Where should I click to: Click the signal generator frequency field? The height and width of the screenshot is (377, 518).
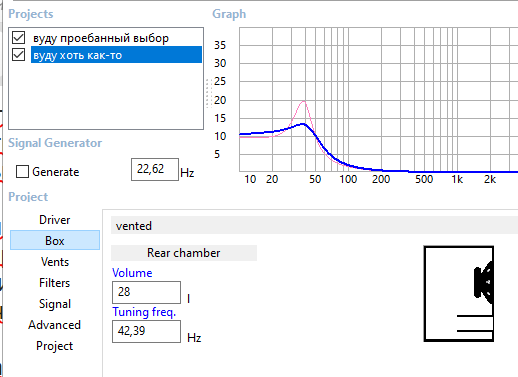tap(155, 169)
